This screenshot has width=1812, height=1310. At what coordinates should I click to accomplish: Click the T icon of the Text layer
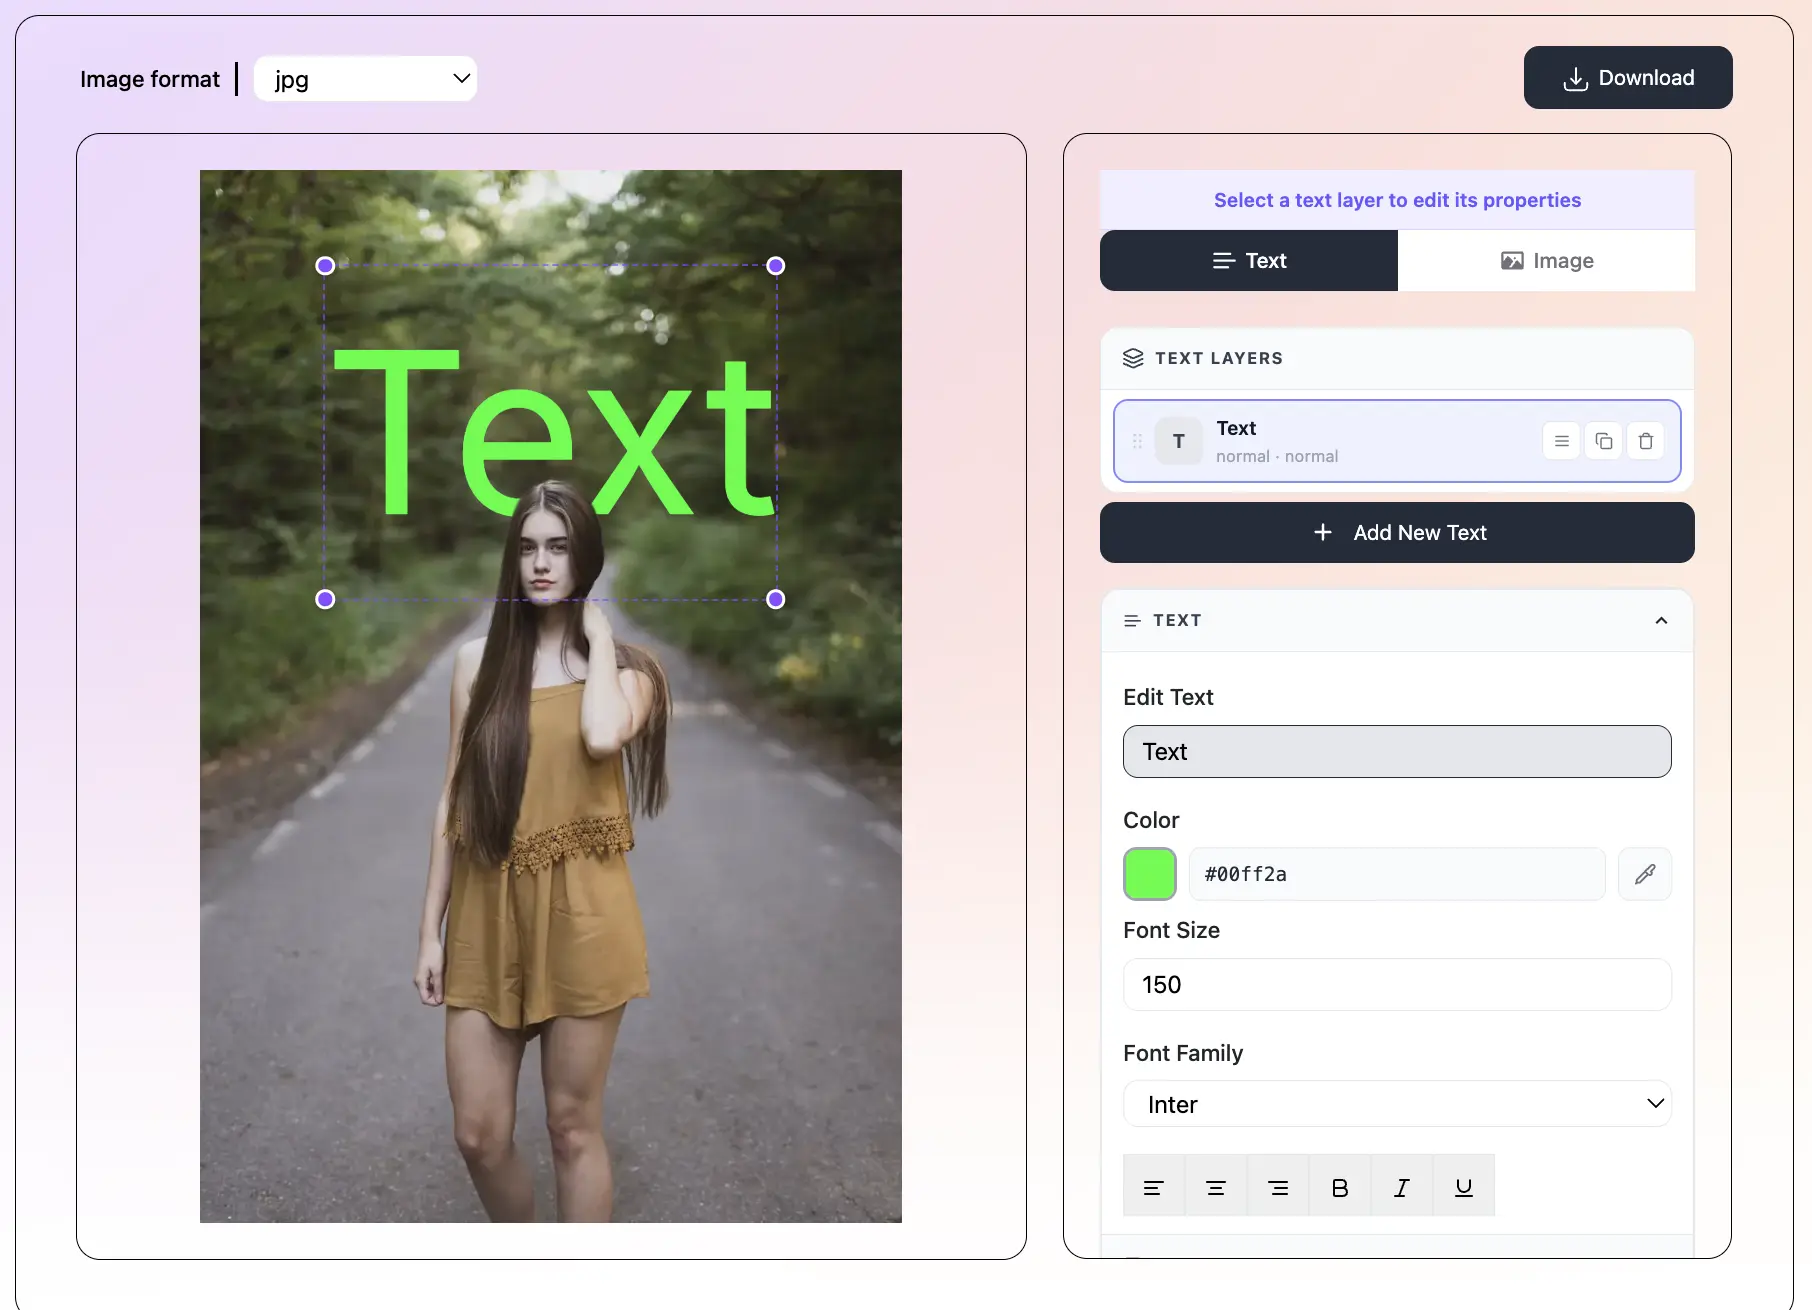pos(1179,441)
